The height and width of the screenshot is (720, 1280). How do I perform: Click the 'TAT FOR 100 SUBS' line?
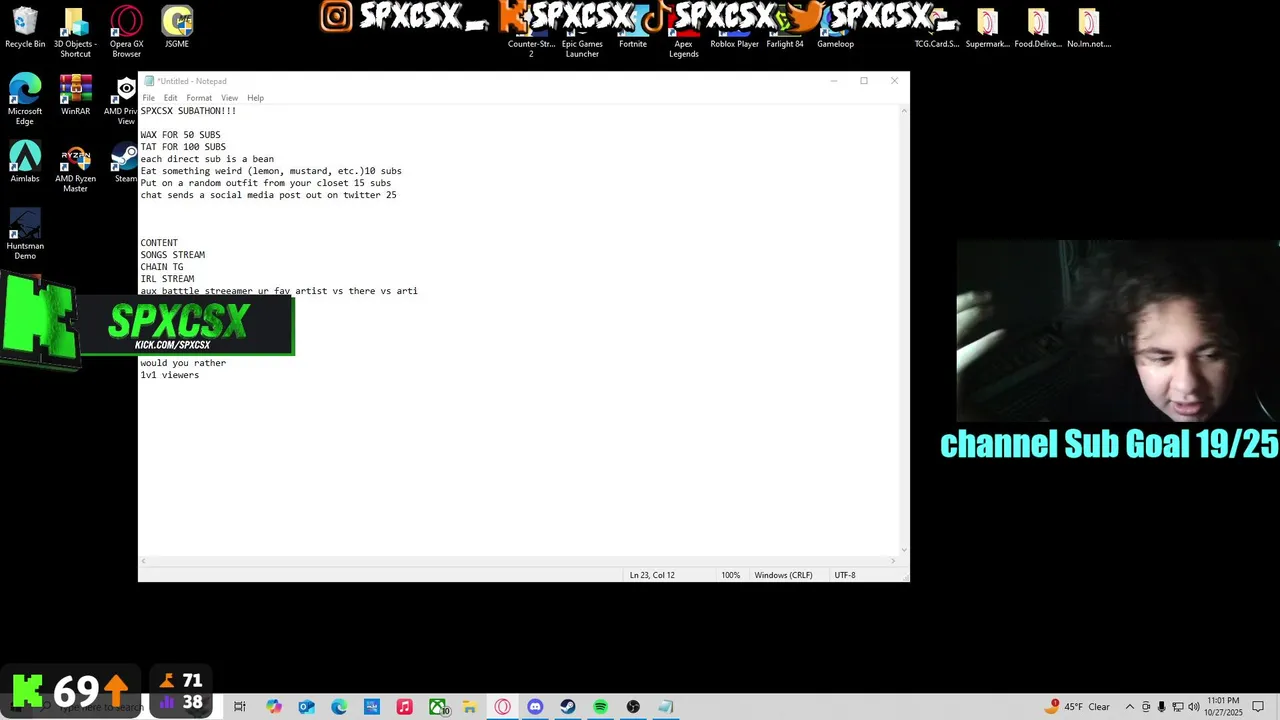tap(183, 147)
